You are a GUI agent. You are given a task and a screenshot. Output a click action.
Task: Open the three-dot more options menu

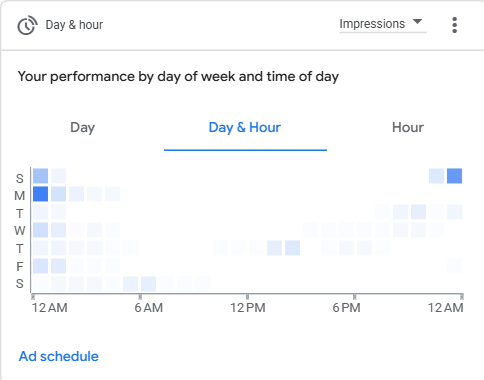[455, 25]
